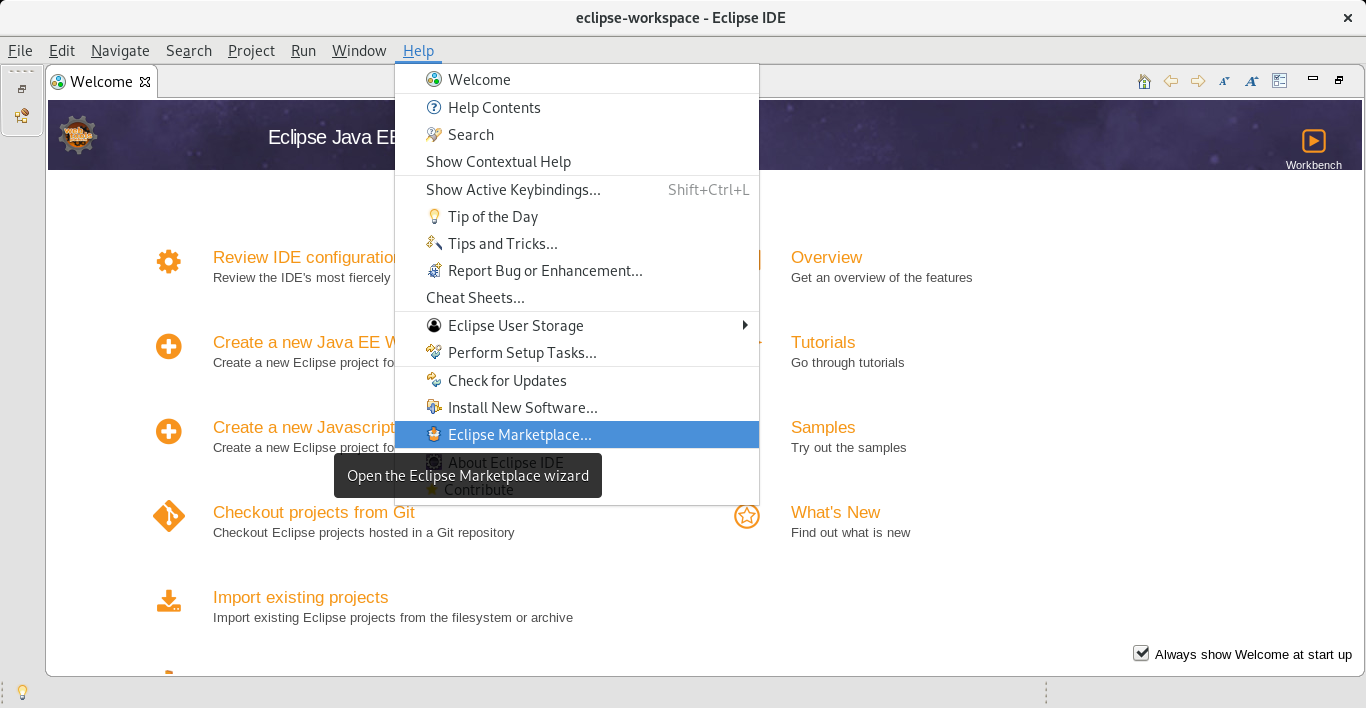Click the Workbench text label
Viewport: 1366px width, 708px height.
[x=1314, y=165]
